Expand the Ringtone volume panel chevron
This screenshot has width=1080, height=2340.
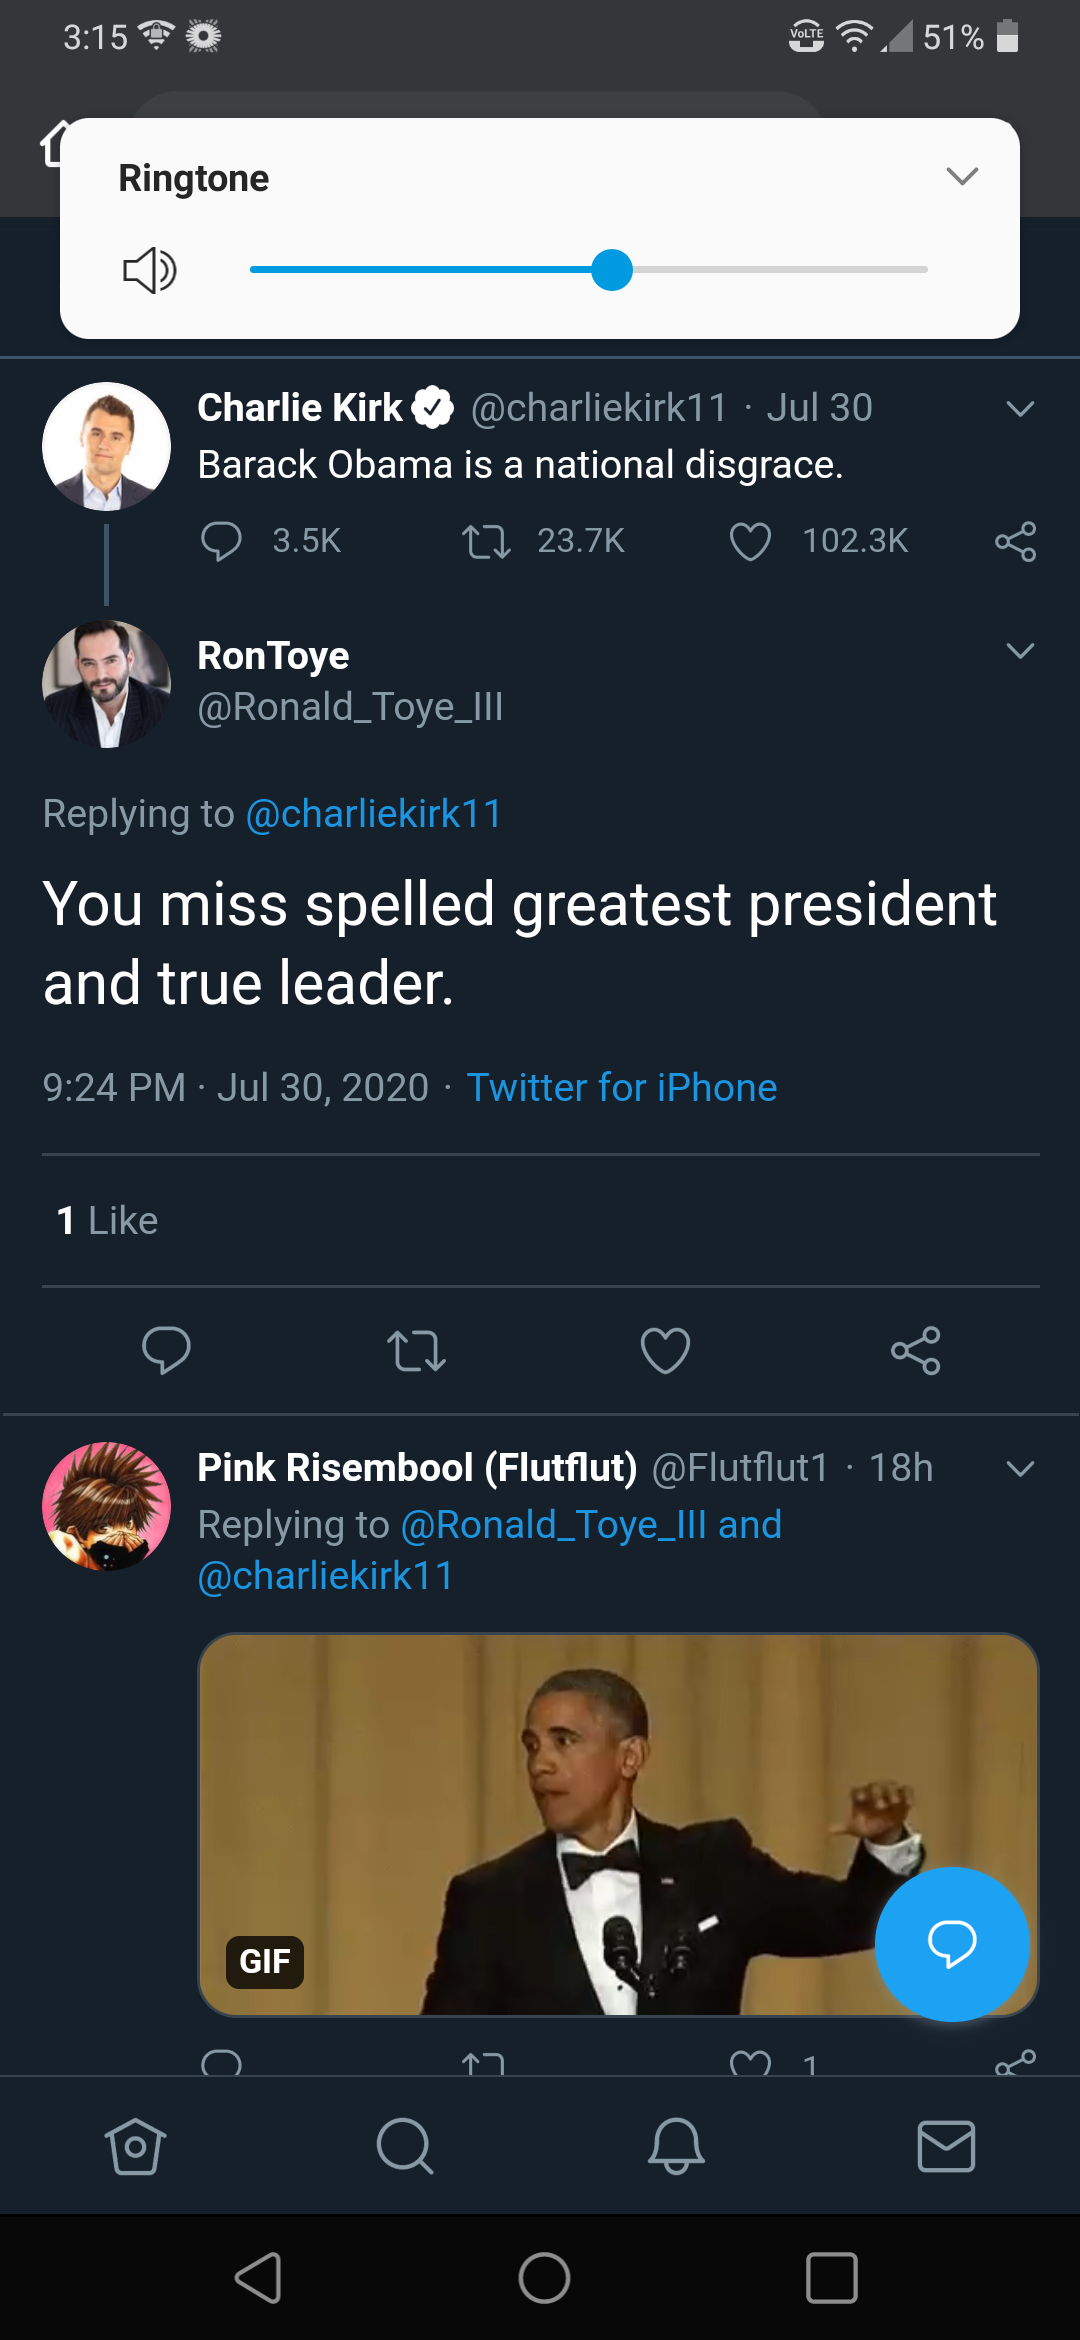tap(962, 177)
